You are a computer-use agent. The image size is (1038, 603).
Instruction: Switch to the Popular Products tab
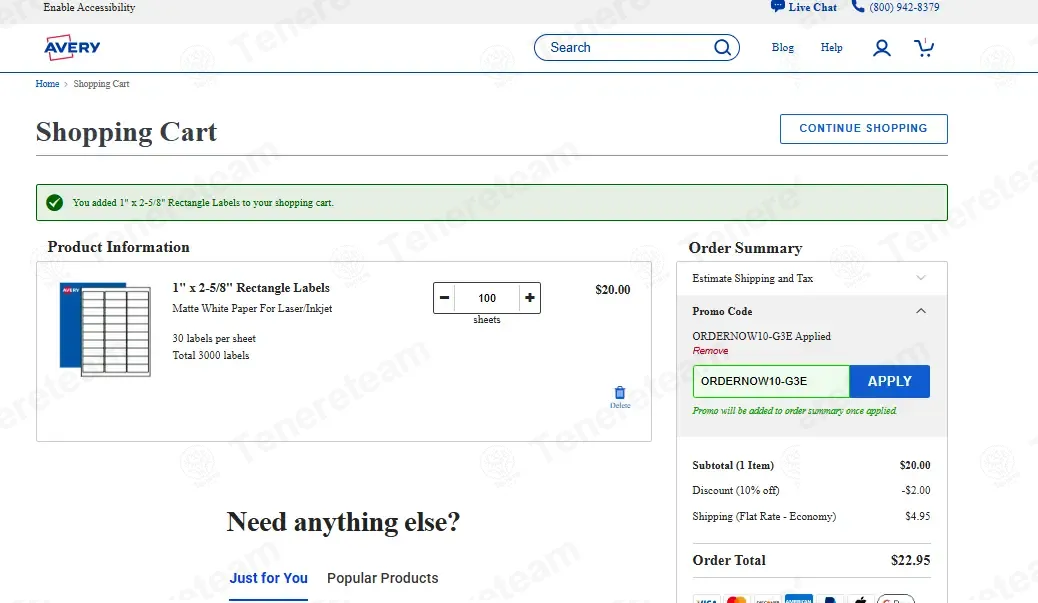(383, 578)
